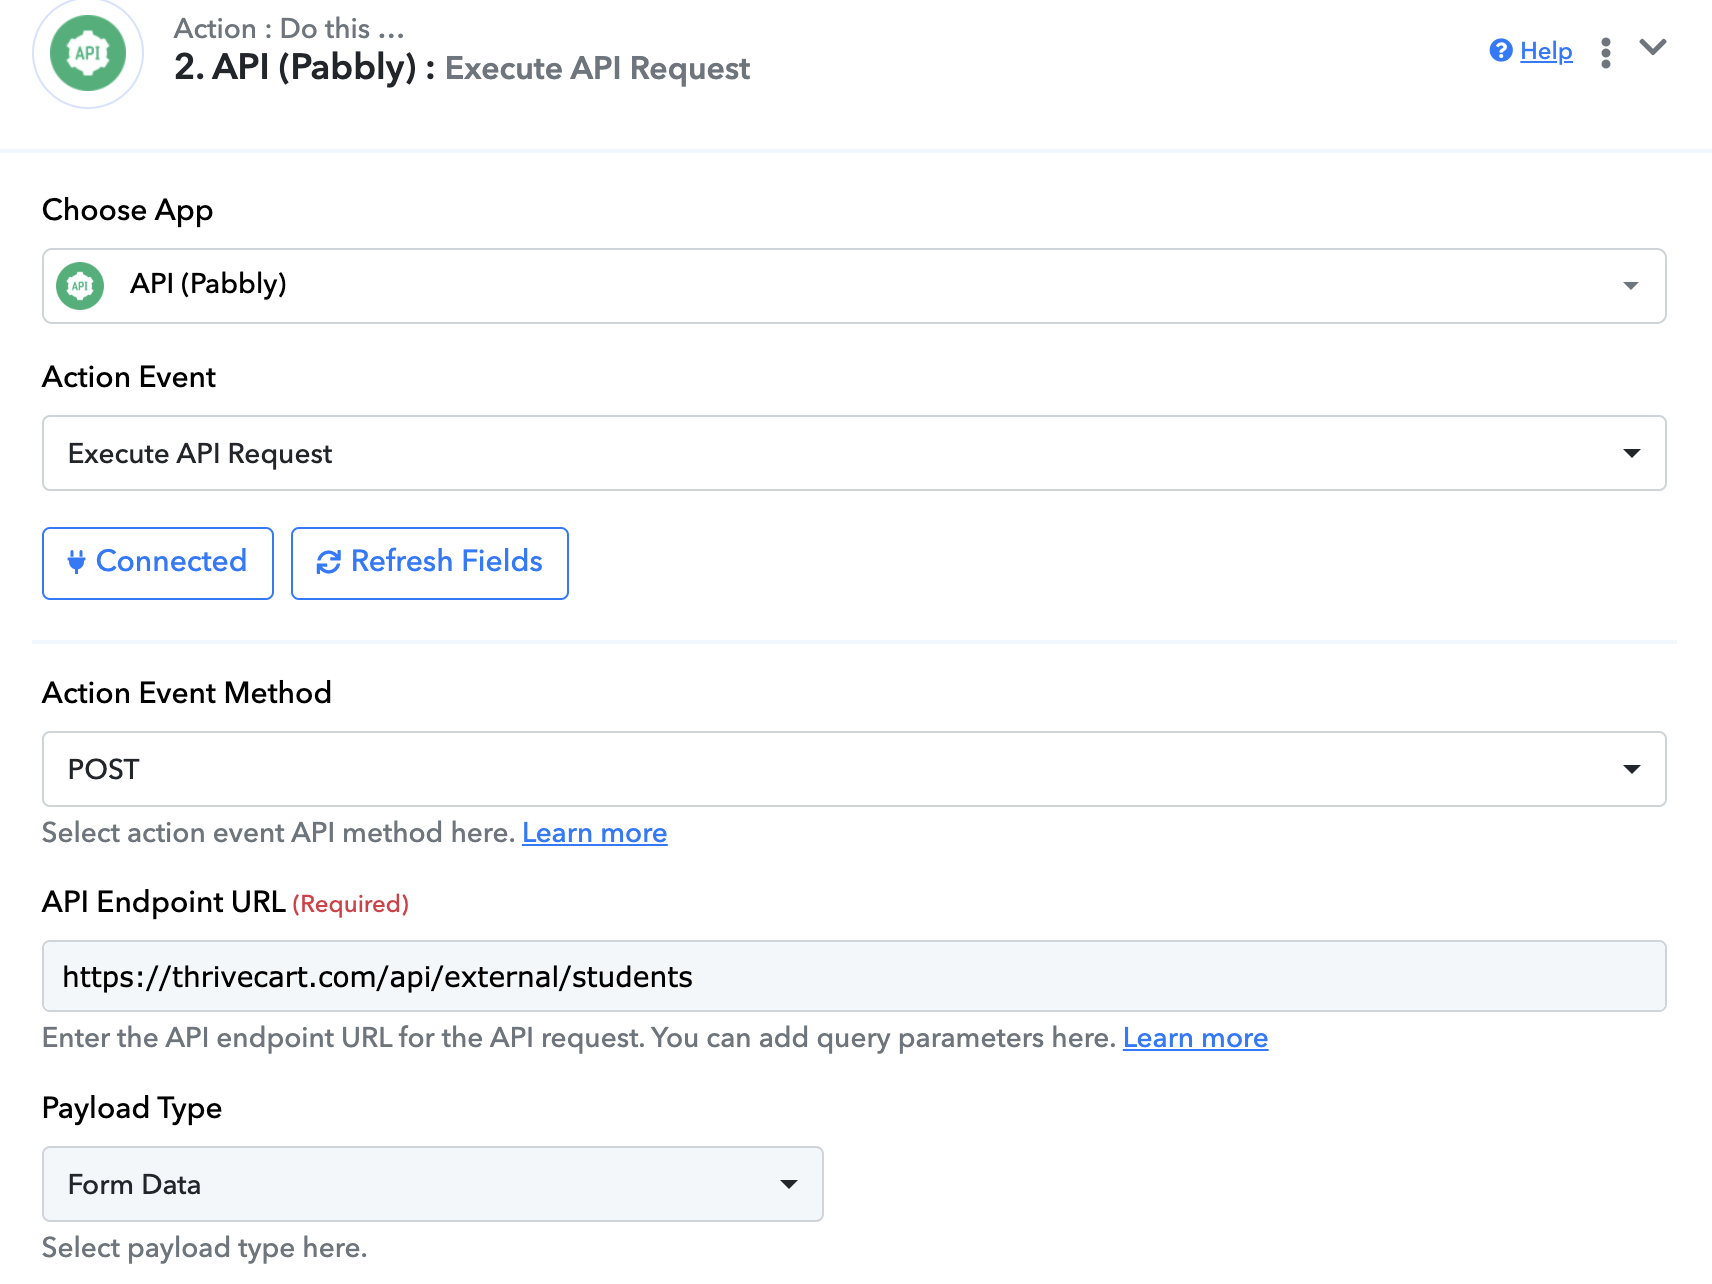Viewport: 1712px width, 1284px height.
Task: Click the red '(Required)' marker
Action: click(351, 904)
